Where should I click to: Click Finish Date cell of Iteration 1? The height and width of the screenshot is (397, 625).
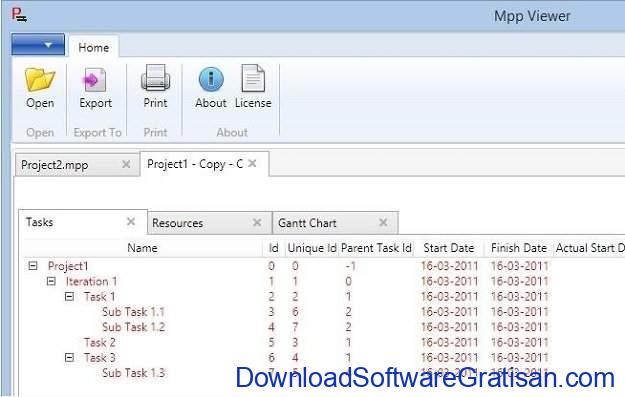[x=519, y=281]
